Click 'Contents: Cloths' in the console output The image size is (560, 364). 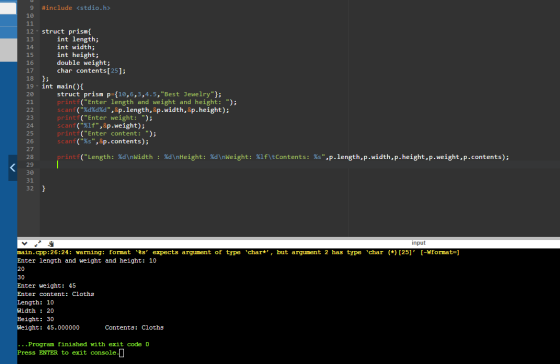134,328
